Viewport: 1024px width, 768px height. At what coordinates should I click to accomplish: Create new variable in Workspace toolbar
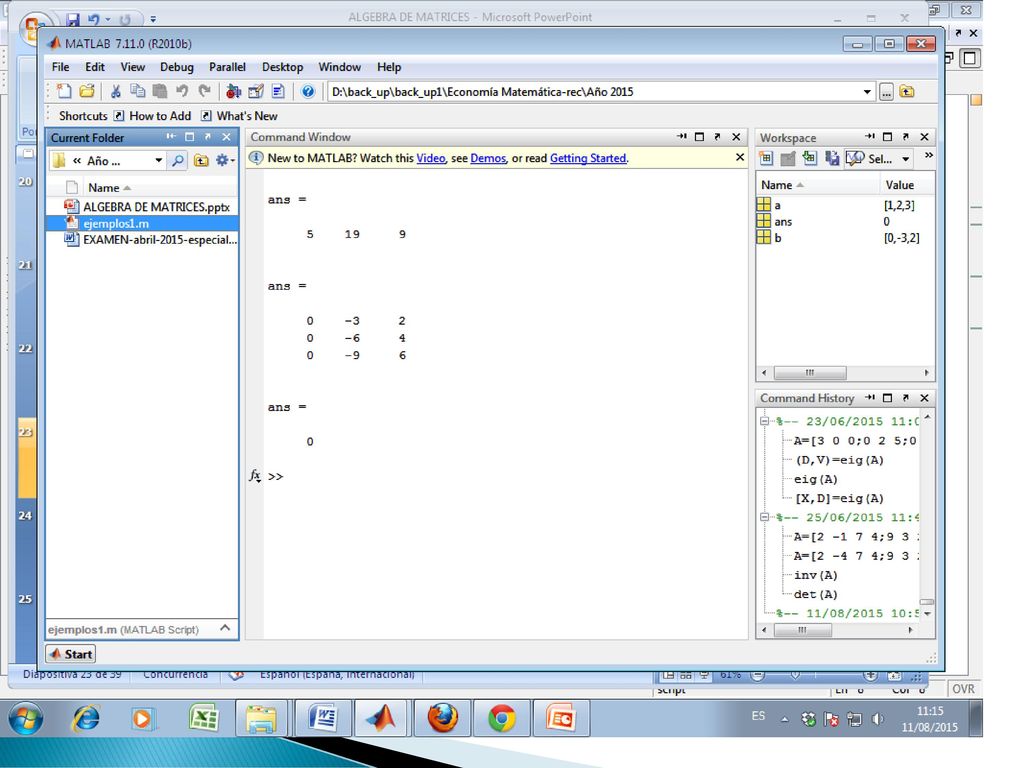point(766,158)
